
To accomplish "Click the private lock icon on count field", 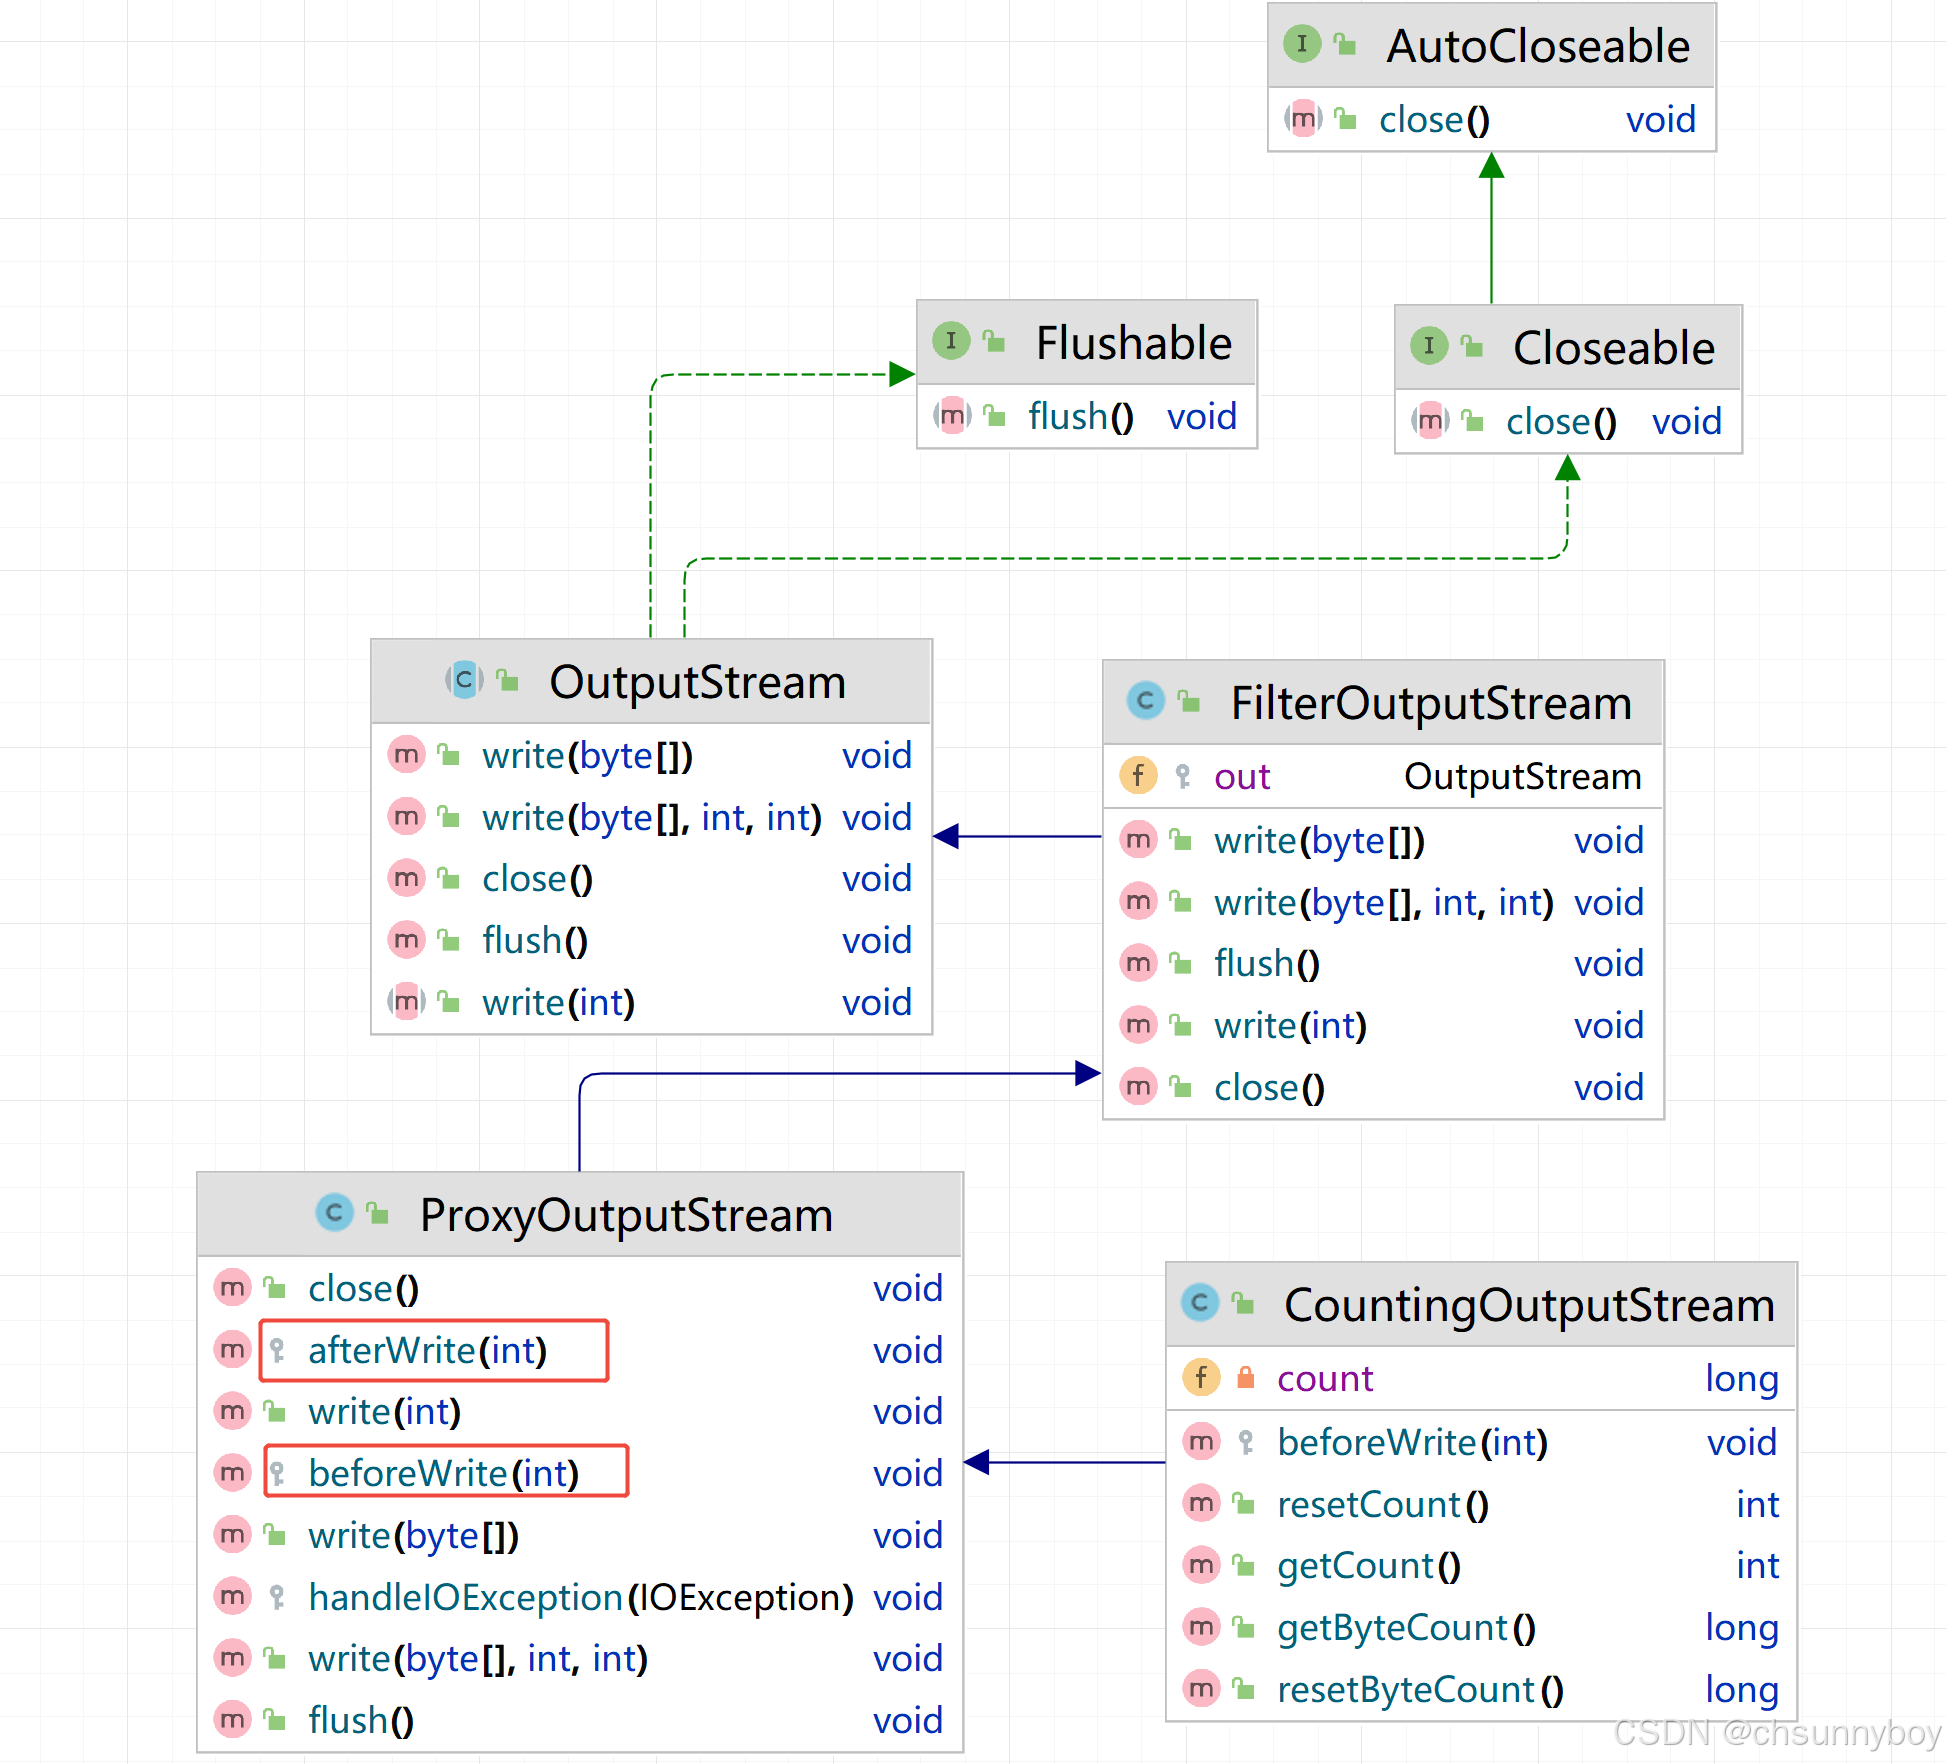I will tap(1246, 1377).
